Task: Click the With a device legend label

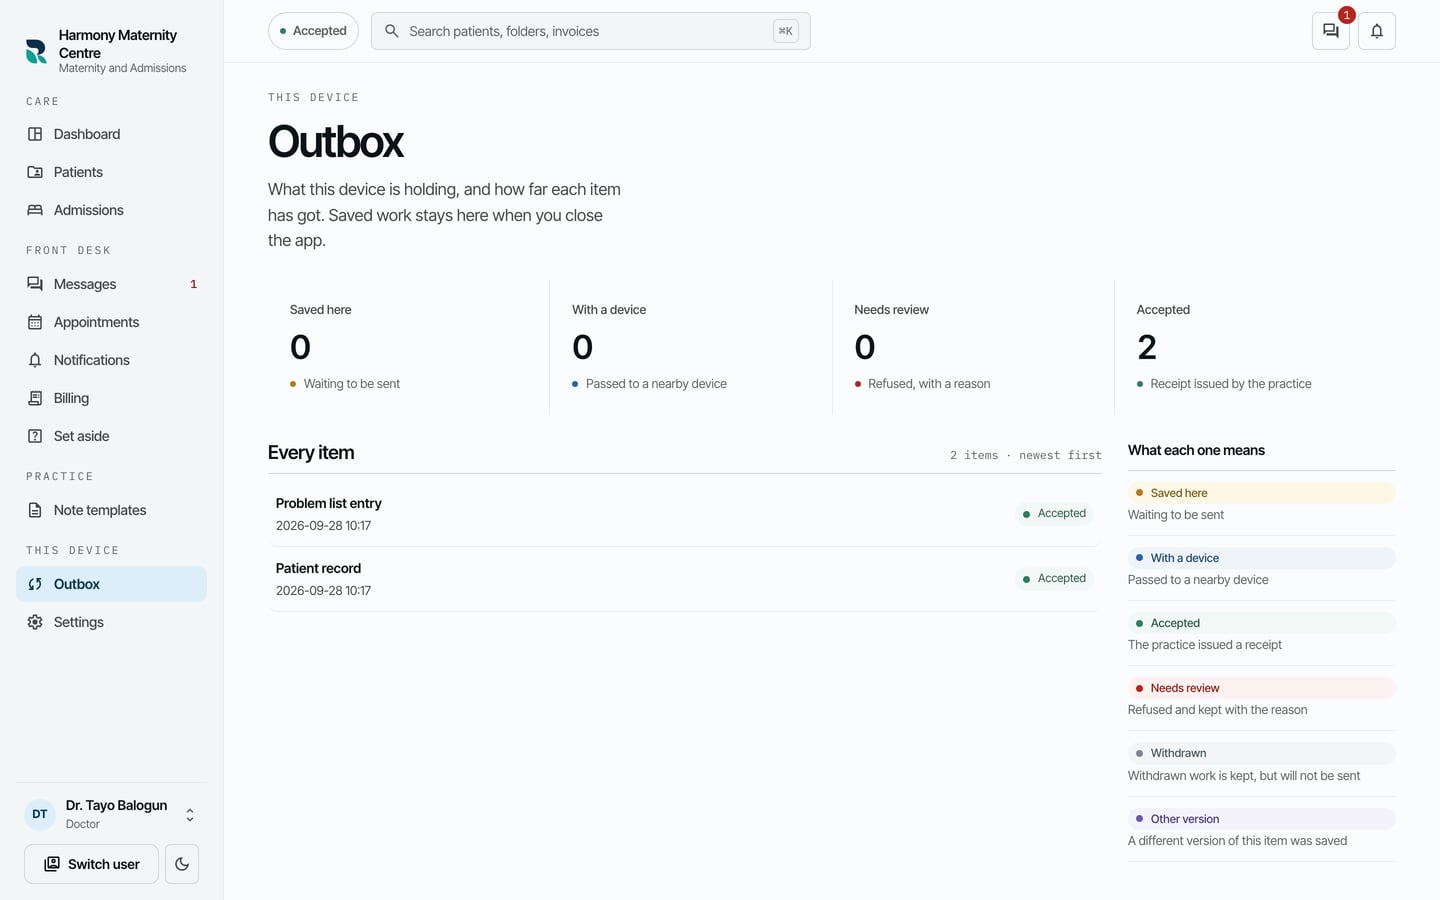Action: (x=1262, y=558)
